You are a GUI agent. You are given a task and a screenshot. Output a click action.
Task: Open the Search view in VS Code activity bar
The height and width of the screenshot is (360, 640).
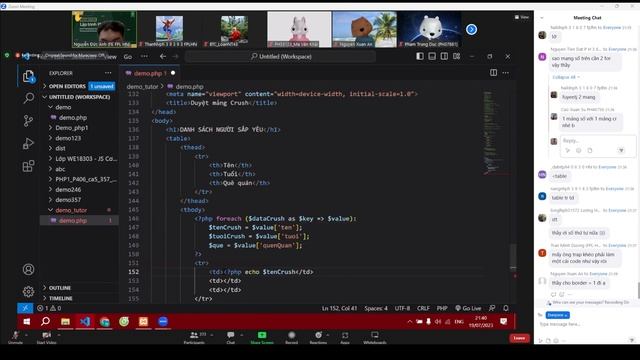click(x=29, y=98)
